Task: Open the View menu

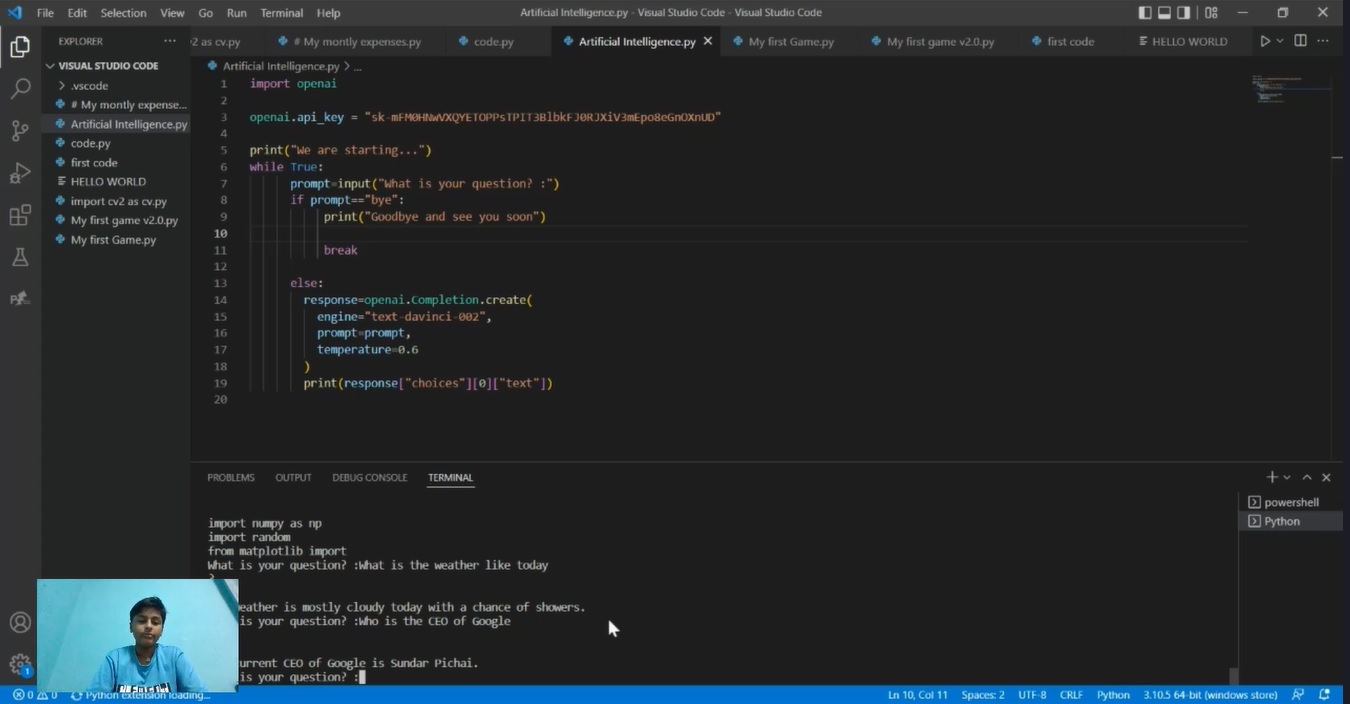Action: (172, 13)
